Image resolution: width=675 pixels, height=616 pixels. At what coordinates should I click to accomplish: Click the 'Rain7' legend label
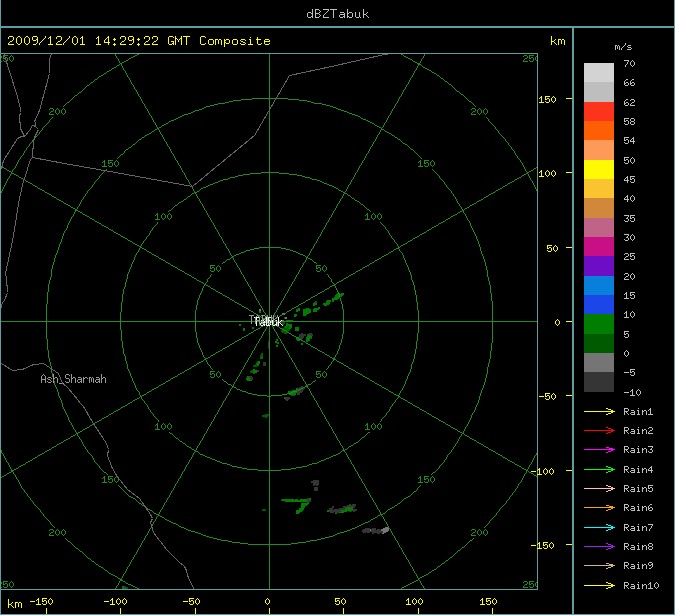638,527
